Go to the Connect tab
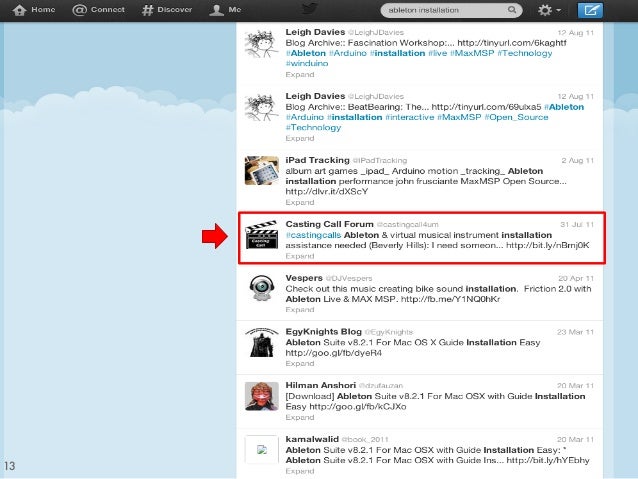The image size is (638, 479). [98, 10]
